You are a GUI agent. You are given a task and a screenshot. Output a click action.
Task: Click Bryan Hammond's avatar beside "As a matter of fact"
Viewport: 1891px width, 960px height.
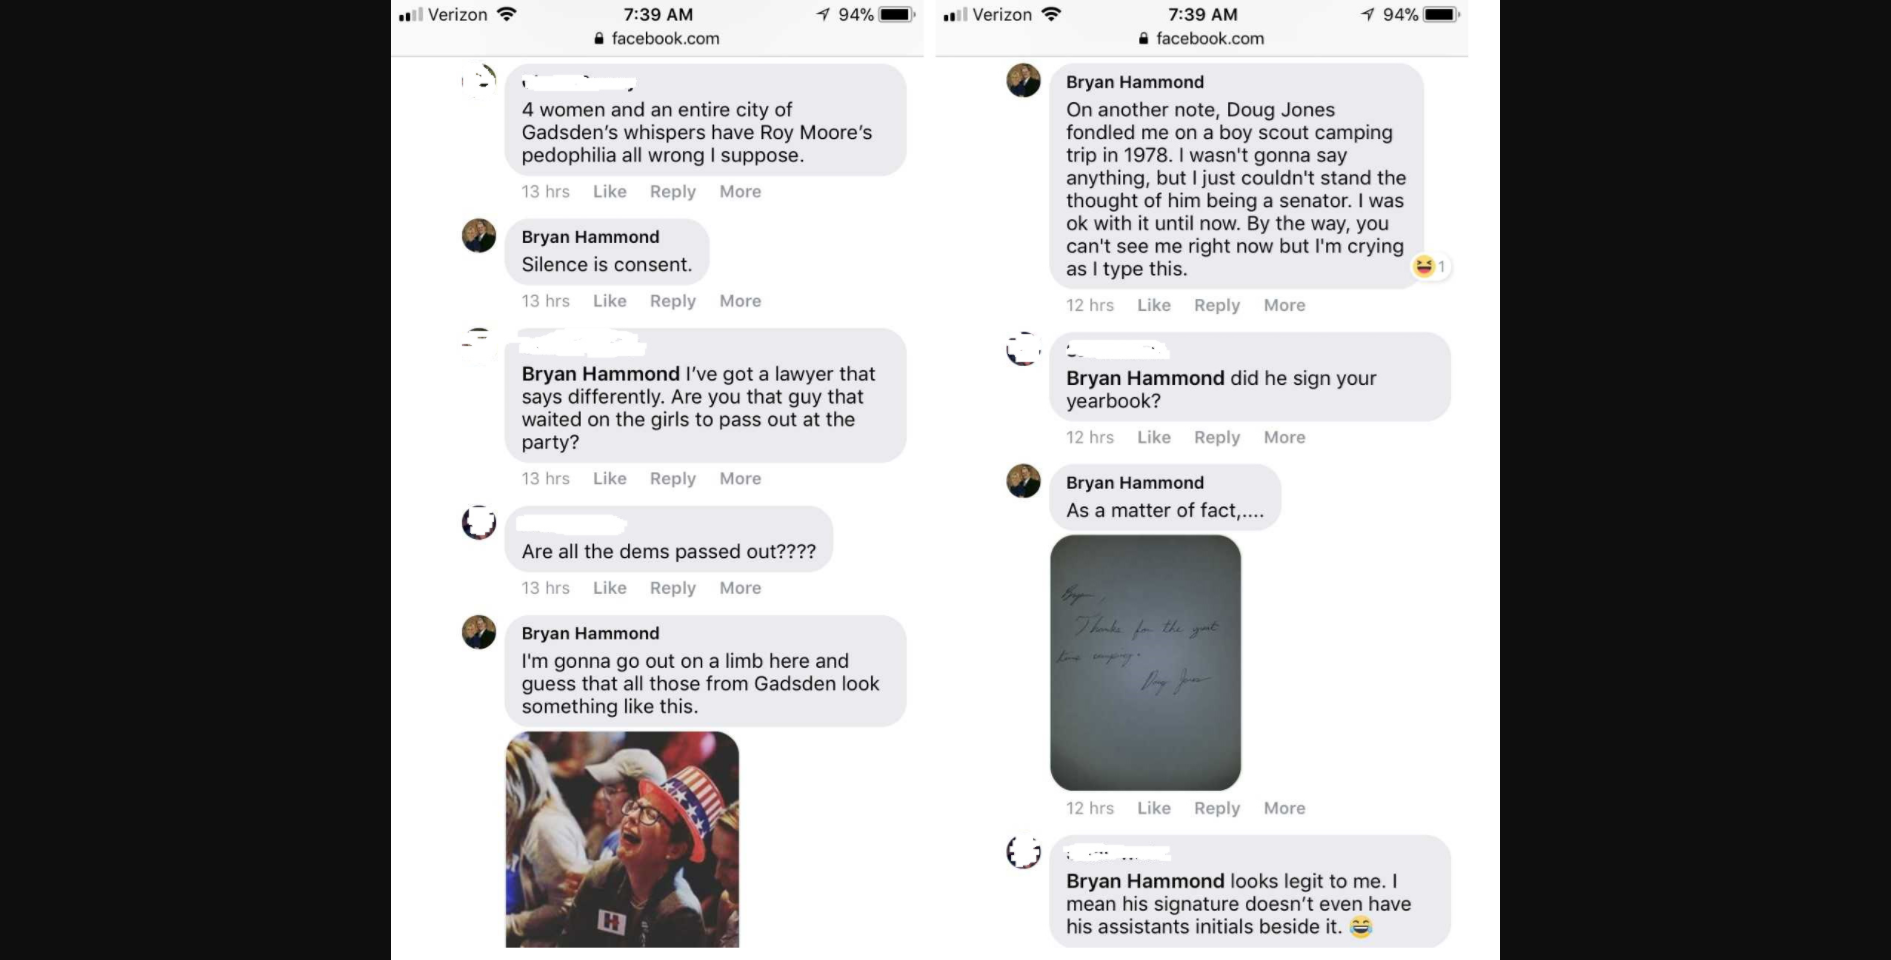(1023, 481)
